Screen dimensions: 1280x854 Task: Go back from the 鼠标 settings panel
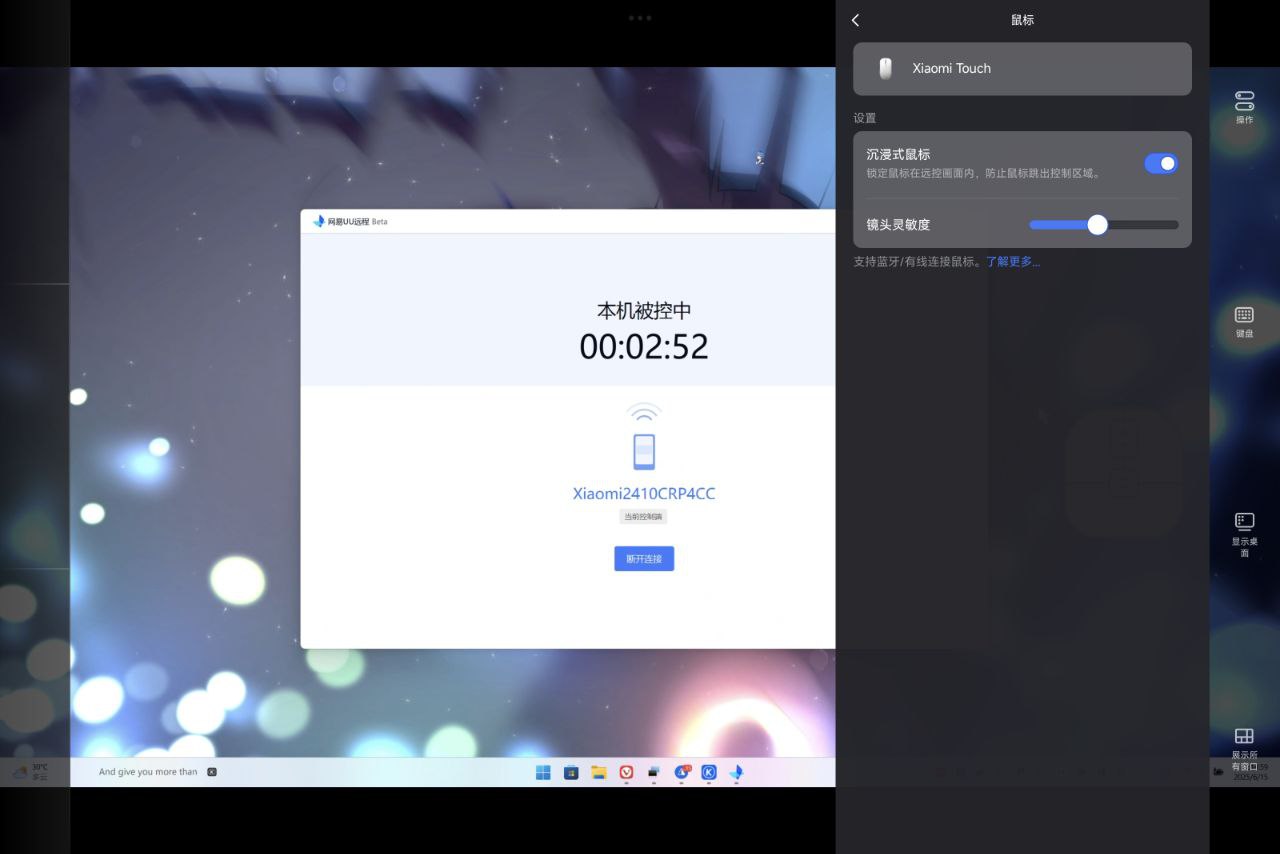855,20
